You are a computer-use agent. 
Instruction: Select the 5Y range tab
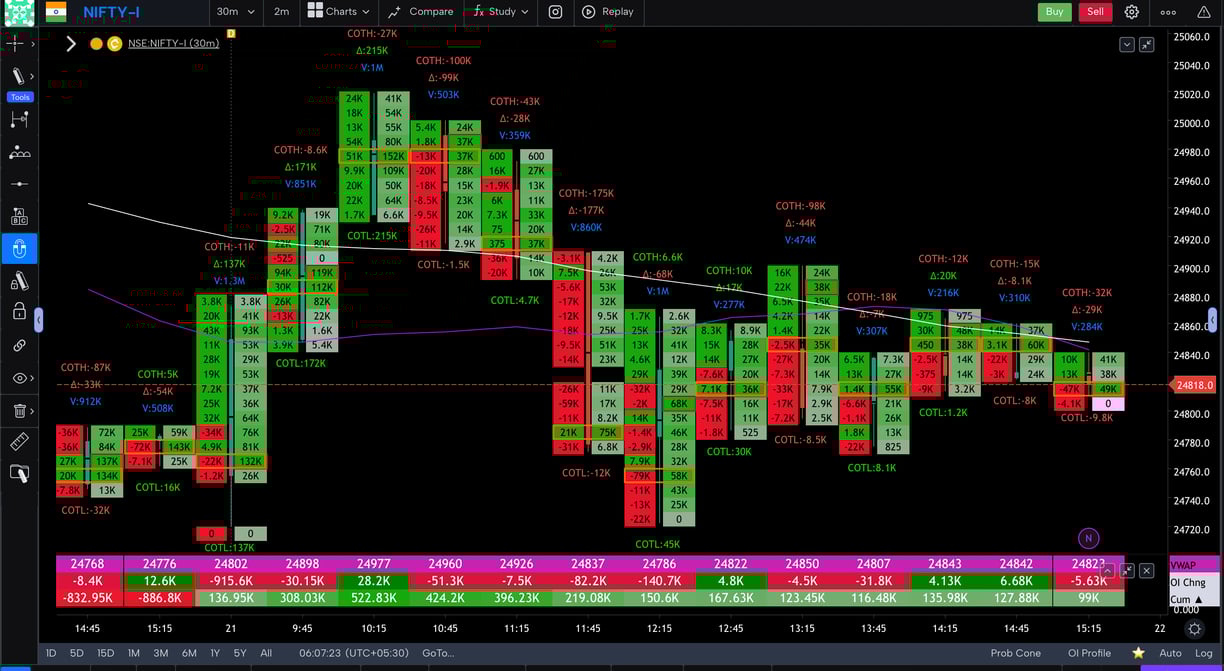(240, 653)
